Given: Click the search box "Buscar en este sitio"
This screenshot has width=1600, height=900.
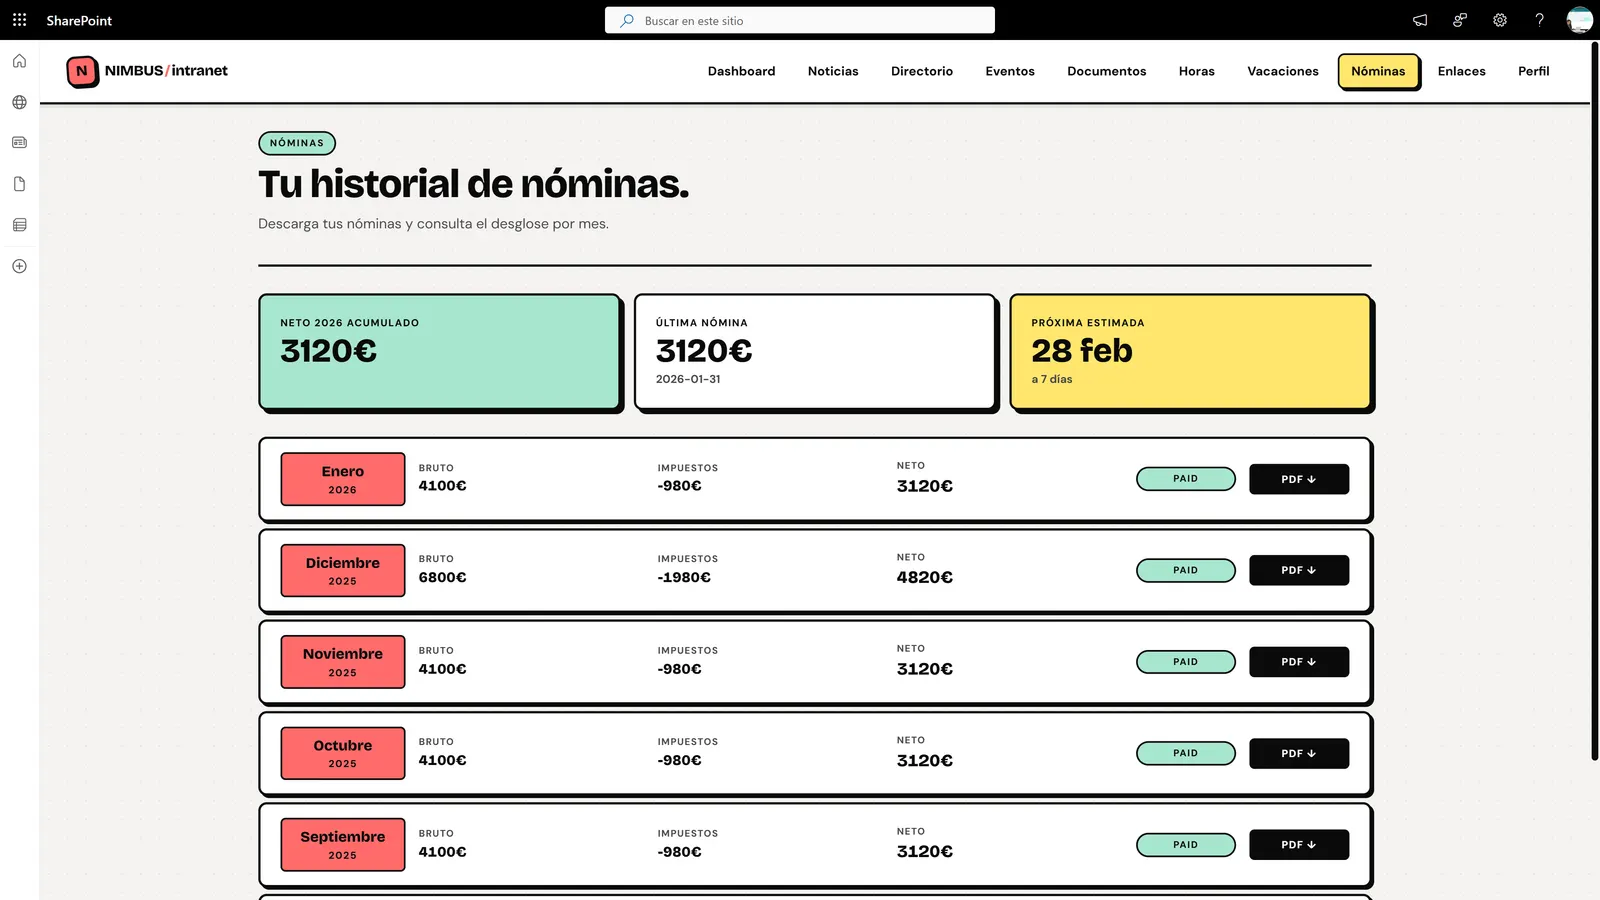Looking at the screenshot, I should tap(800, 20).
